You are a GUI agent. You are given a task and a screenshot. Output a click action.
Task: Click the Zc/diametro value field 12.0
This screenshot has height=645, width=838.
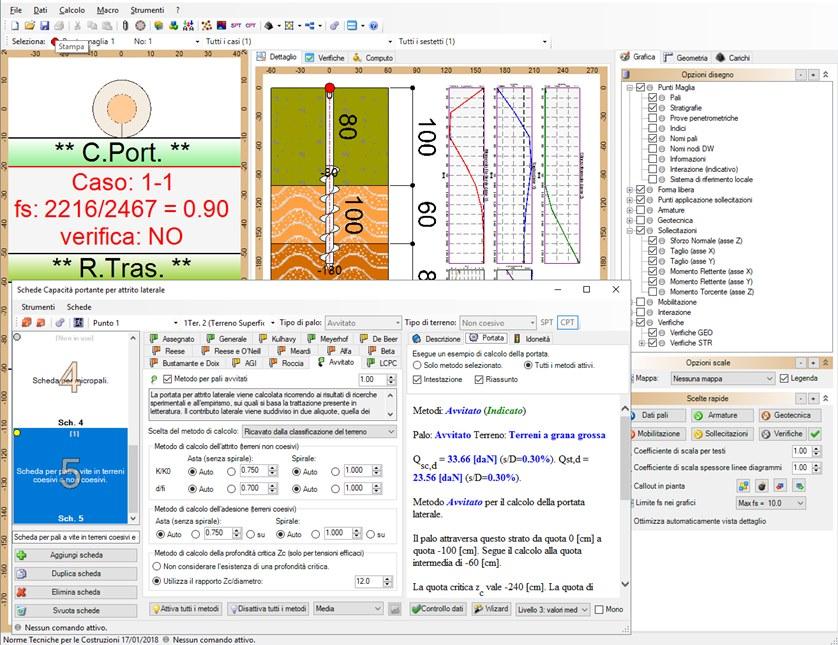[x=369, y=581]
